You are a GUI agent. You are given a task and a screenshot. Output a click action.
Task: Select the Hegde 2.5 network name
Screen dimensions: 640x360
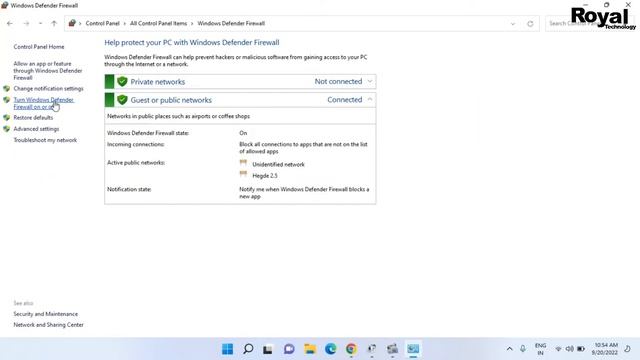click(265, 176)
